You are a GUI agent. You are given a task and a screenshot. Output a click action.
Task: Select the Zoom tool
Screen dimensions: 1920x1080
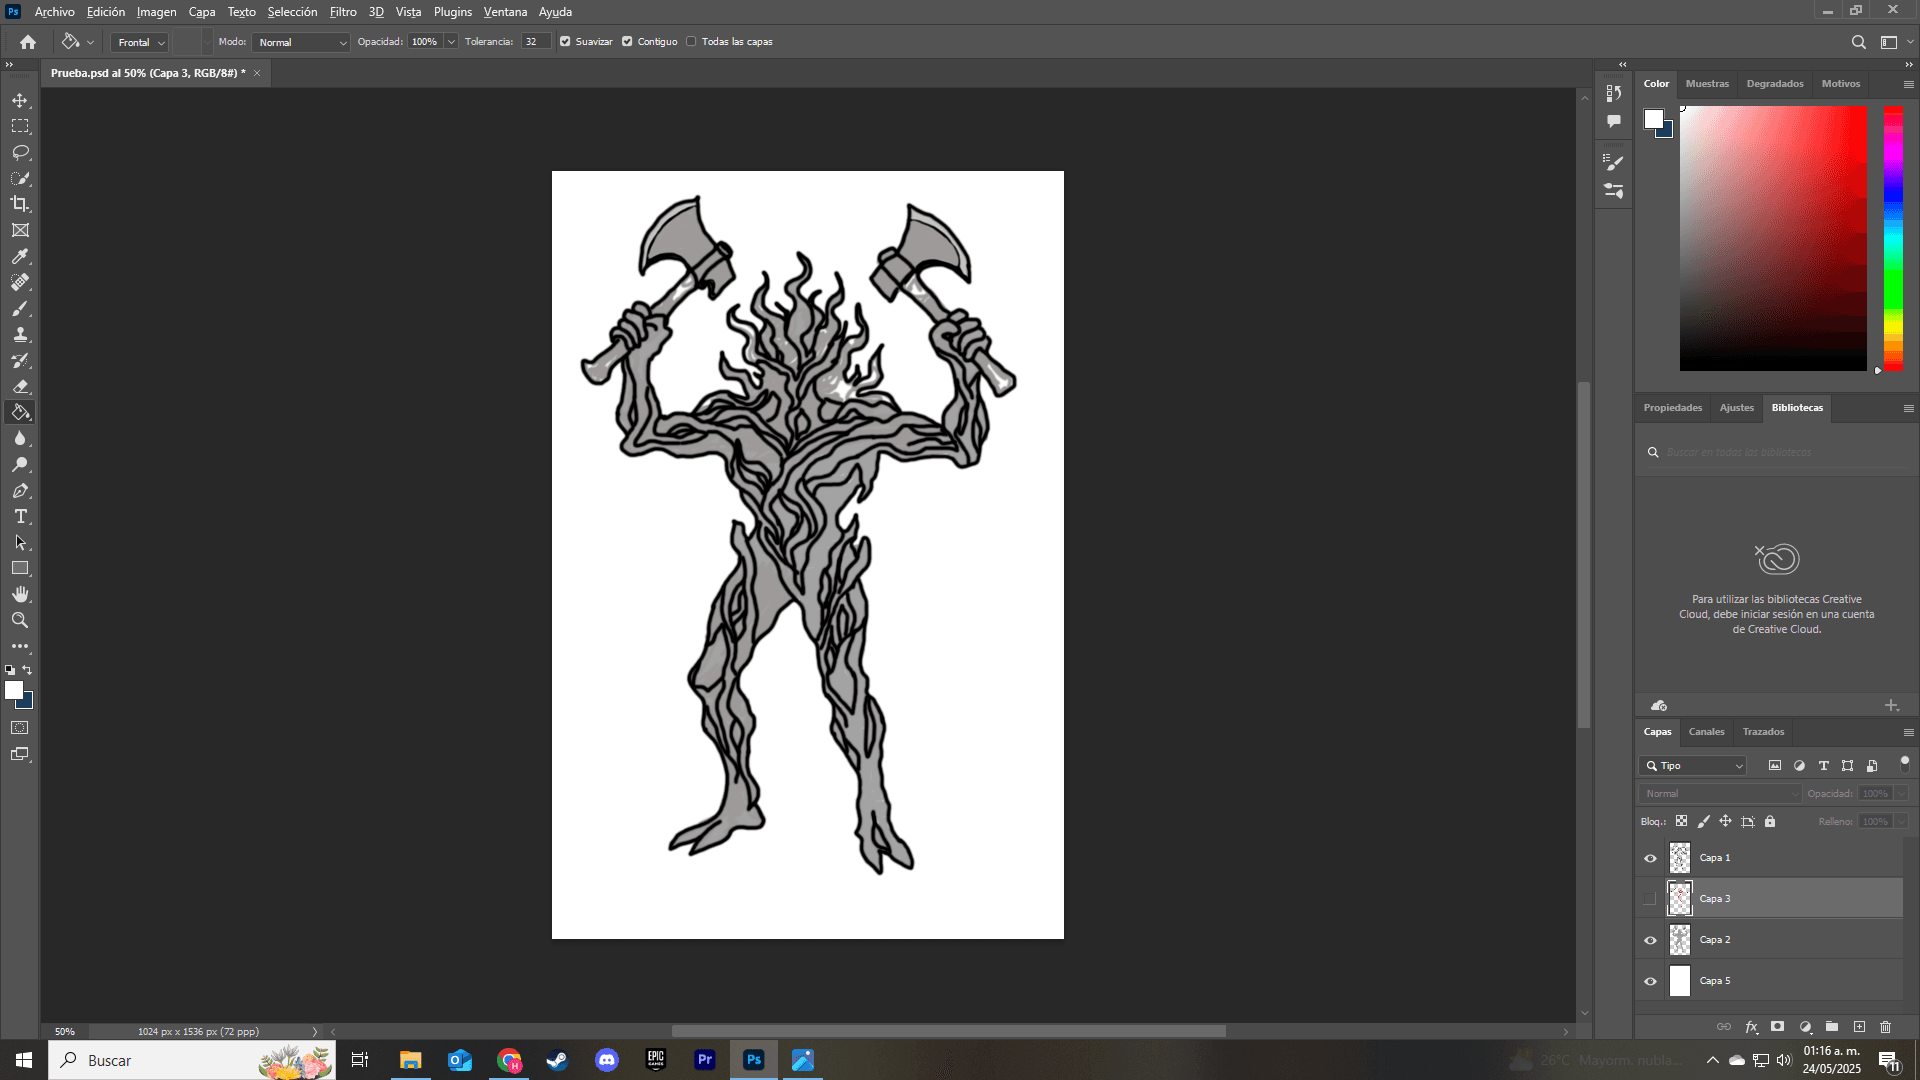pos(20,620)
